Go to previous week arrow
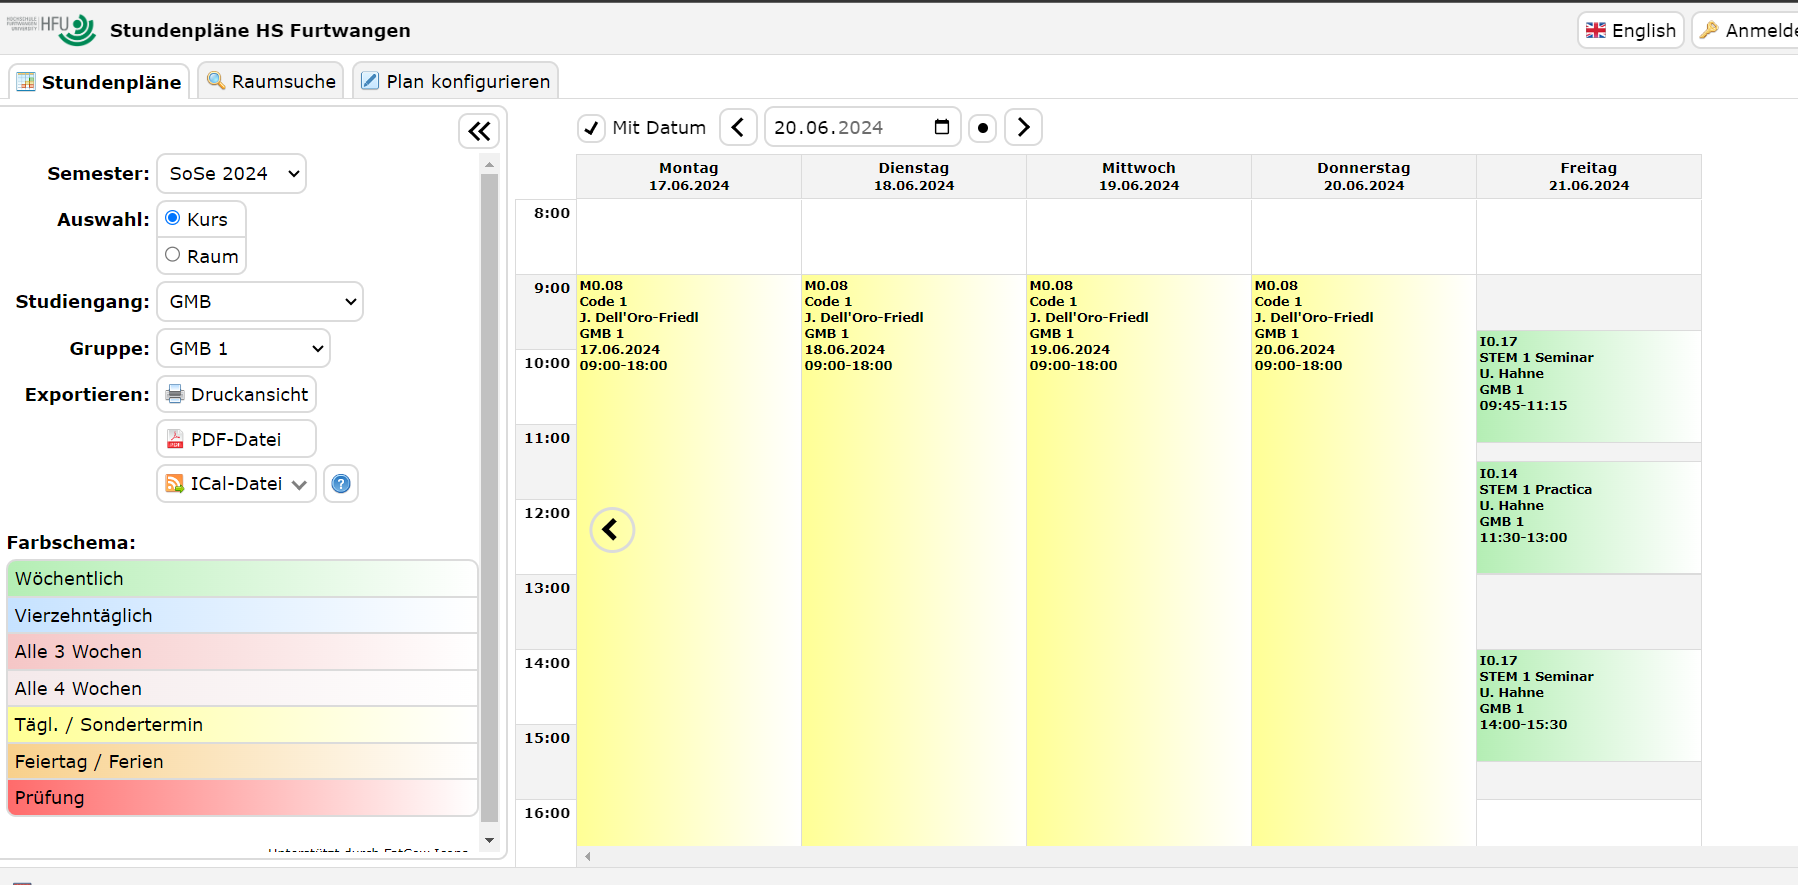1798x885 pixels. pyautogui.click(x=738, y=127)
